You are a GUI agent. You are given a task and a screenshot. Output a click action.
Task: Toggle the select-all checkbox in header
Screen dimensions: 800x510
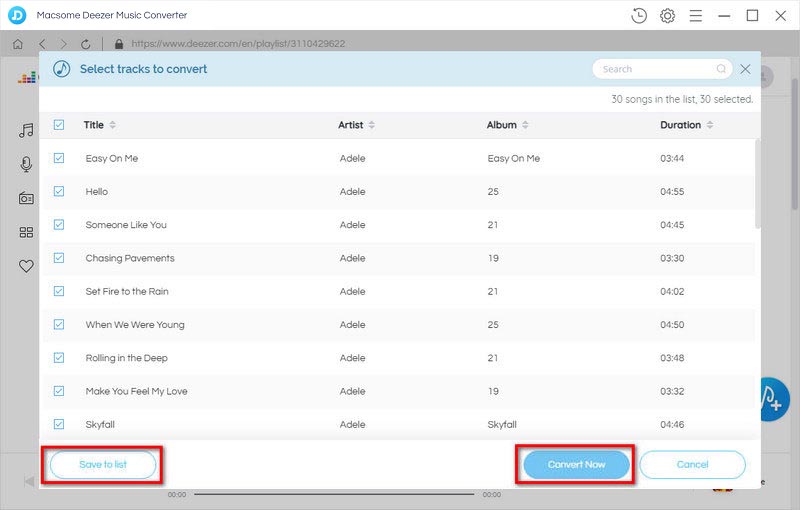tap(59, 124)
